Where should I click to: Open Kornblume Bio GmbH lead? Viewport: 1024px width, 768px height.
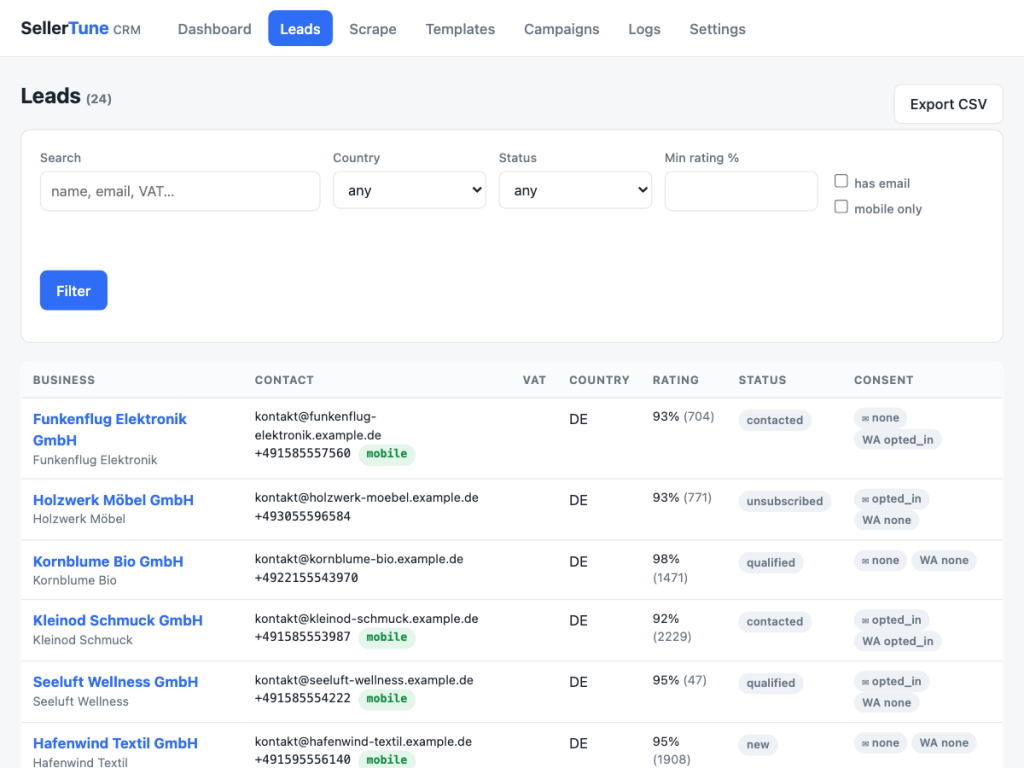[108, 561]
